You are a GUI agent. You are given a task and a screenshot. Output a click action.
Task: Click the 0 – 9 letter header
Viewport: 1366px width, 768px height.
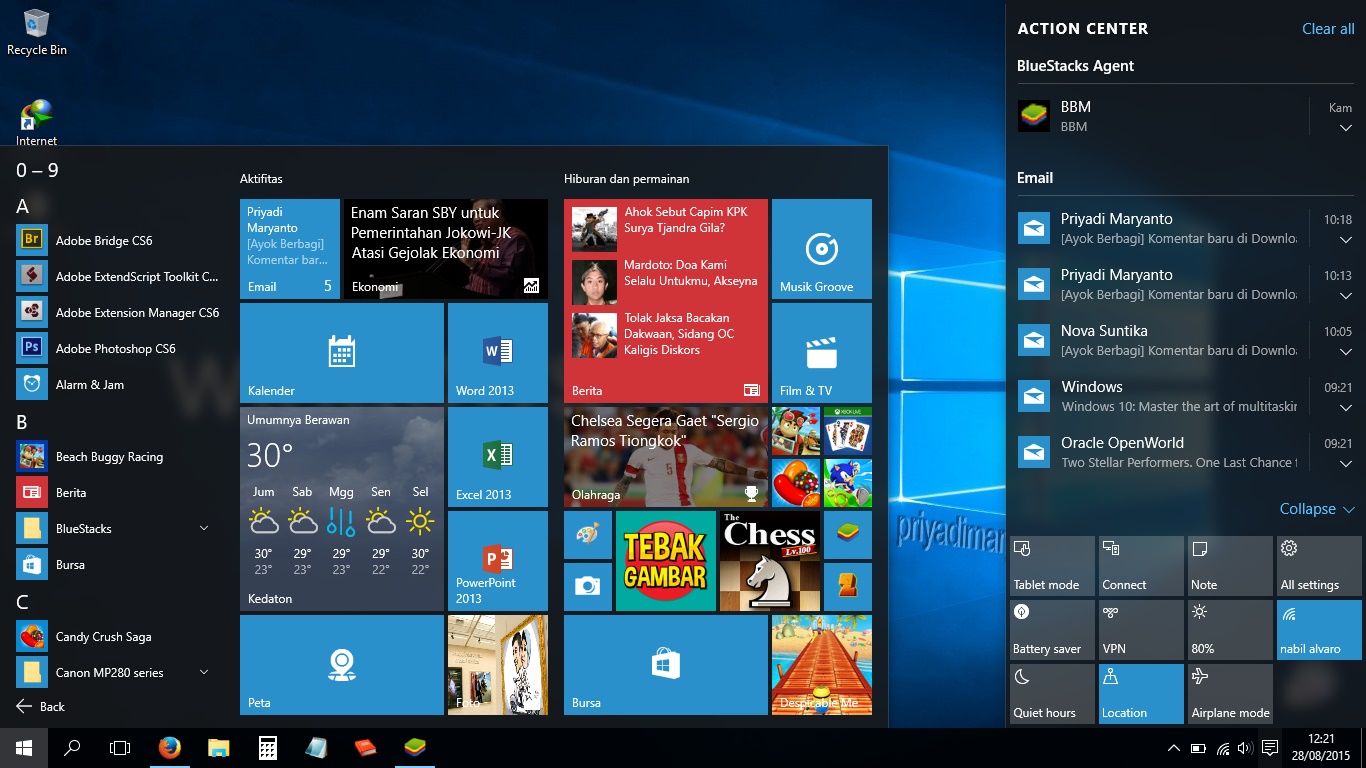tap(37, 171)
